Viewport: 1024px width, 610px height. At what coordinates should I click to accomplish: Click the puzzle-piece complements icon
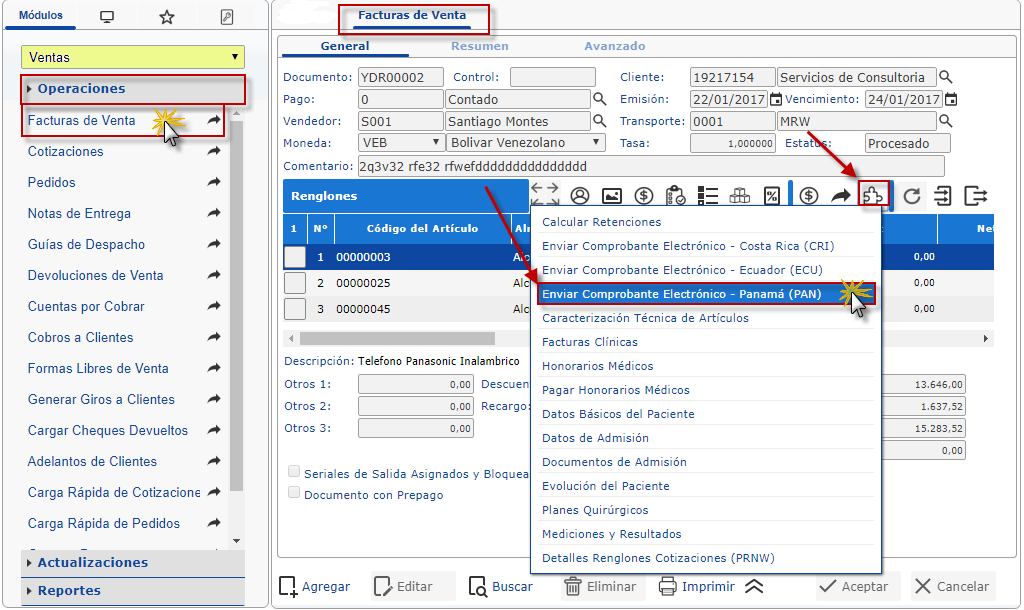(872, 196)
